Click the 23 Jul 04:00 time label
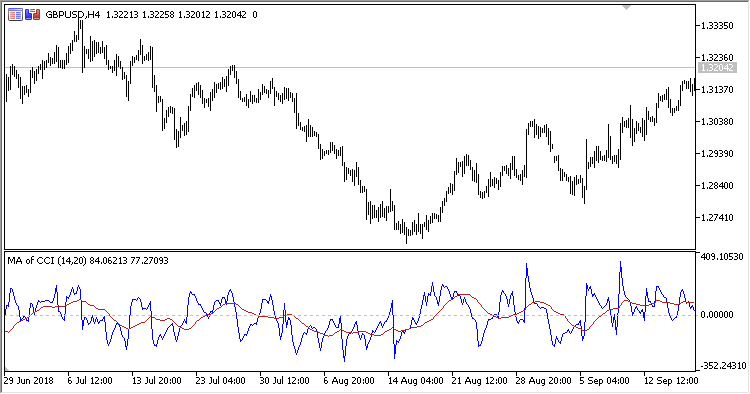The image size is (750, 394). (x=221, y=381)
